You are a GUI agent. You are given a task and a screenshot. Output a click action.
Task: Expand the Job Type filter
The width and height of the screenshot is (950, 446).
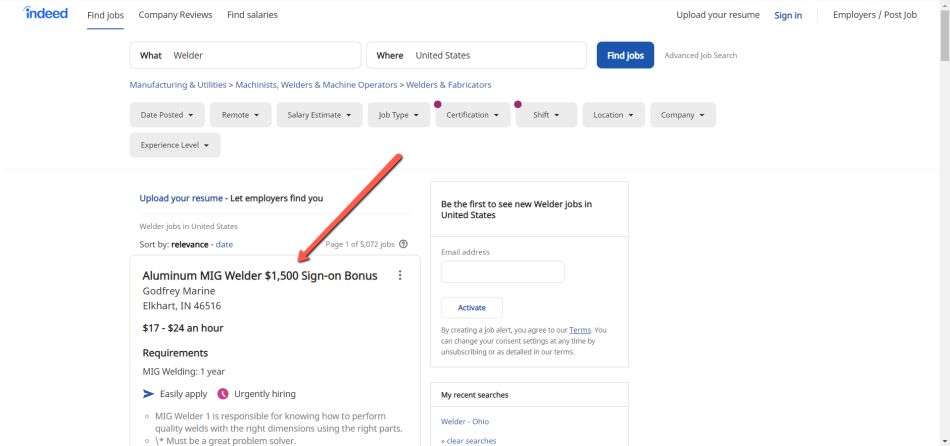[399, 115]
